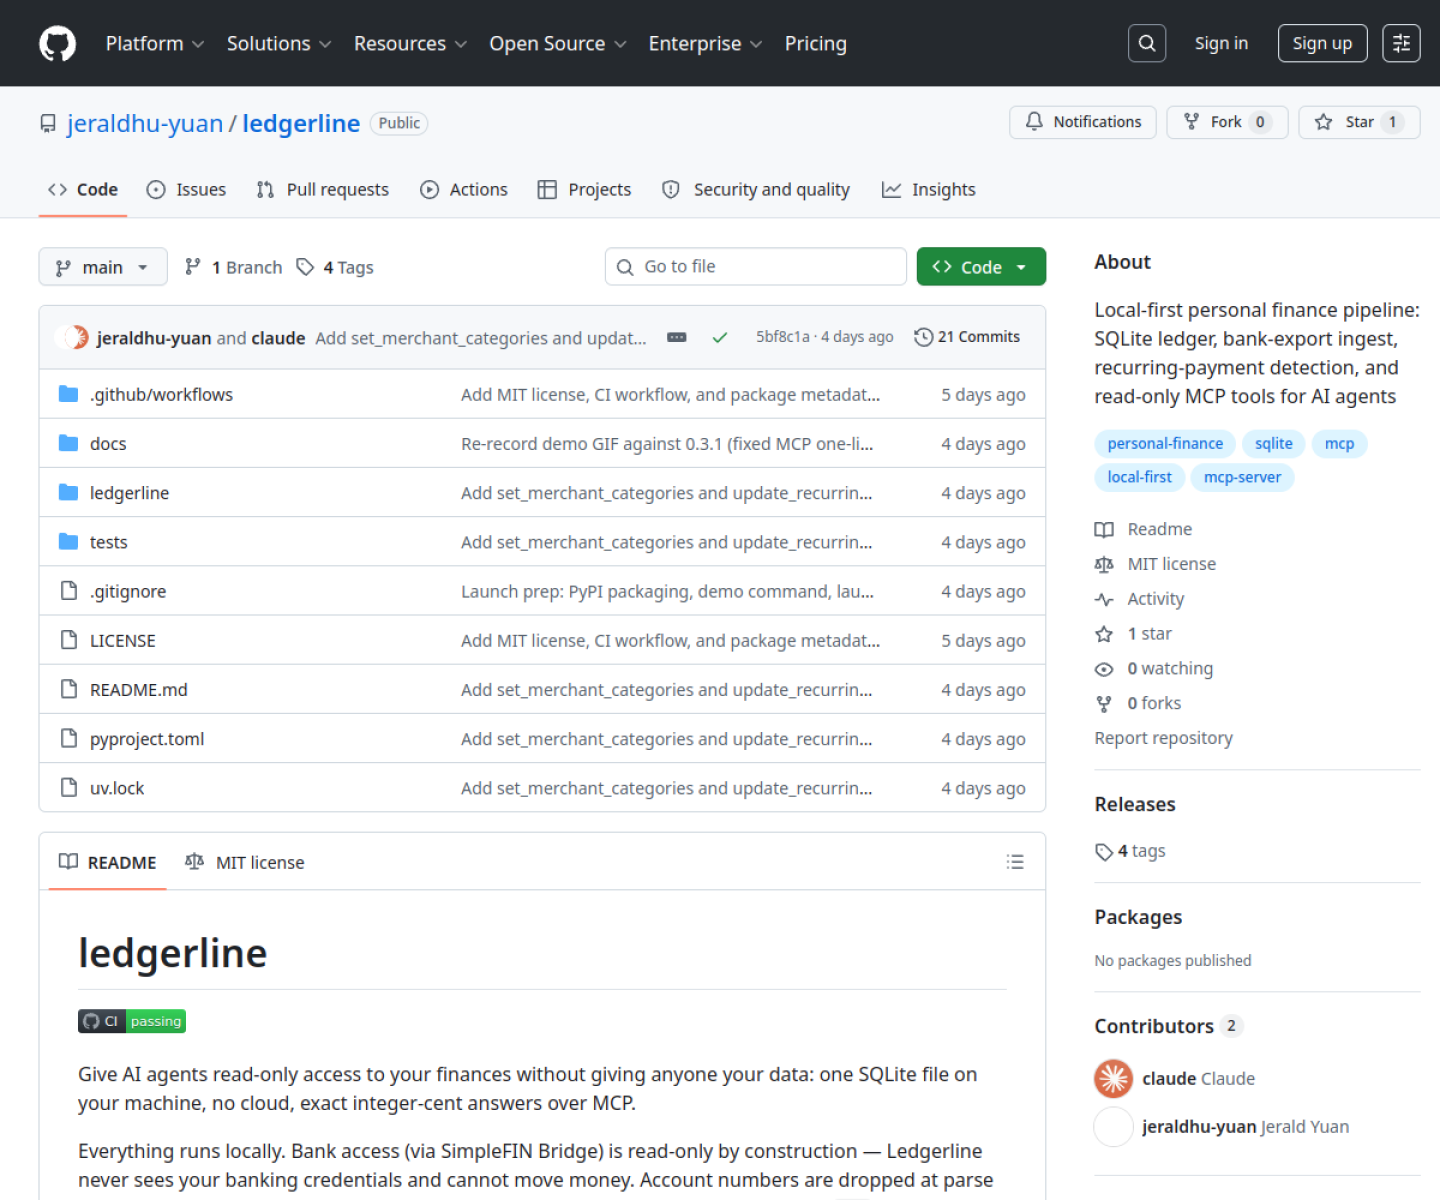Open jeraldhu-yuan owner profile link
This screenshot has width=1440, height=1200.
145,123
